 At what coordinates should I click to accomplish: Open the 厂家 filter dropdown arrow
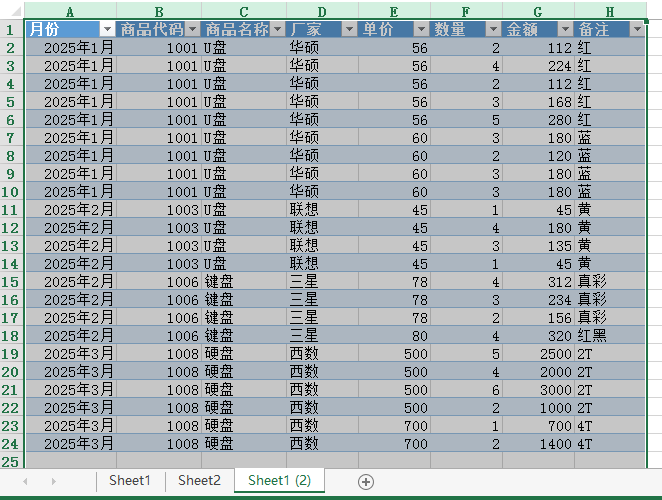click(x=349, y=29)
